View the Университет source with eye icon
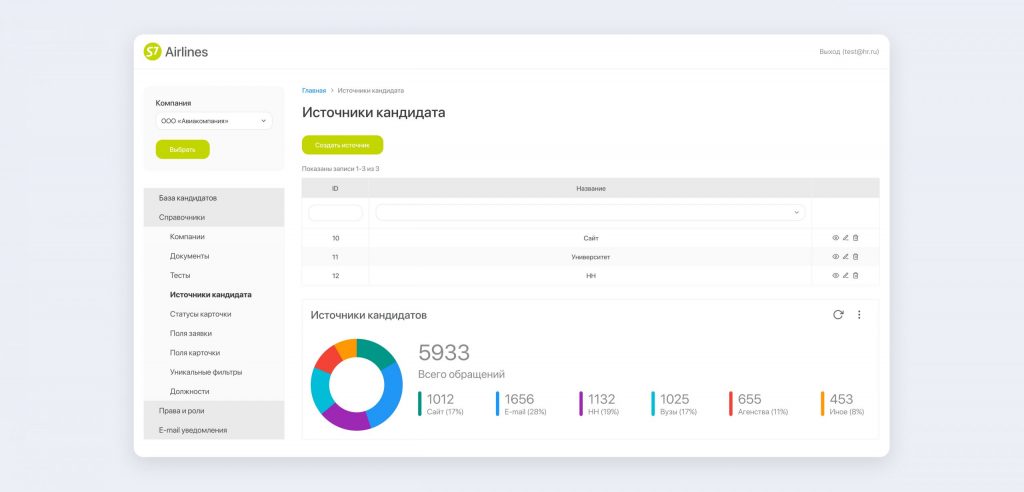 [836, 257]
